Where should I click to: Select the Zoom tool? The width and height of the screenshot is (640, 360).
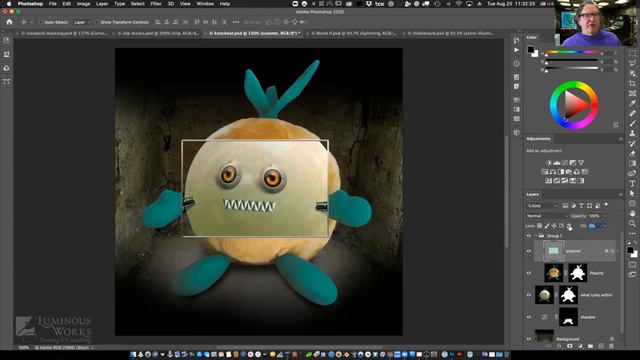632,223
